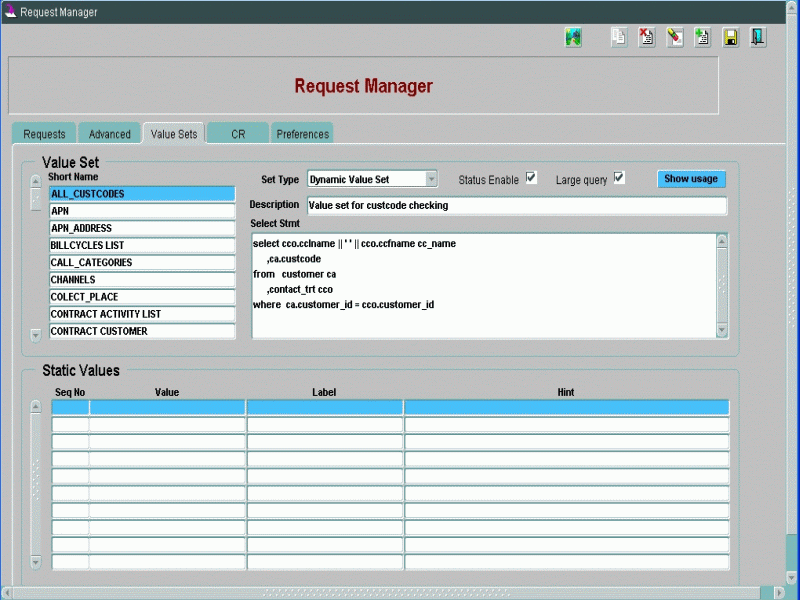Click the colorful landscape picture toolbar icon
Screen dimensions: 800x600
[x=573, y=38]
